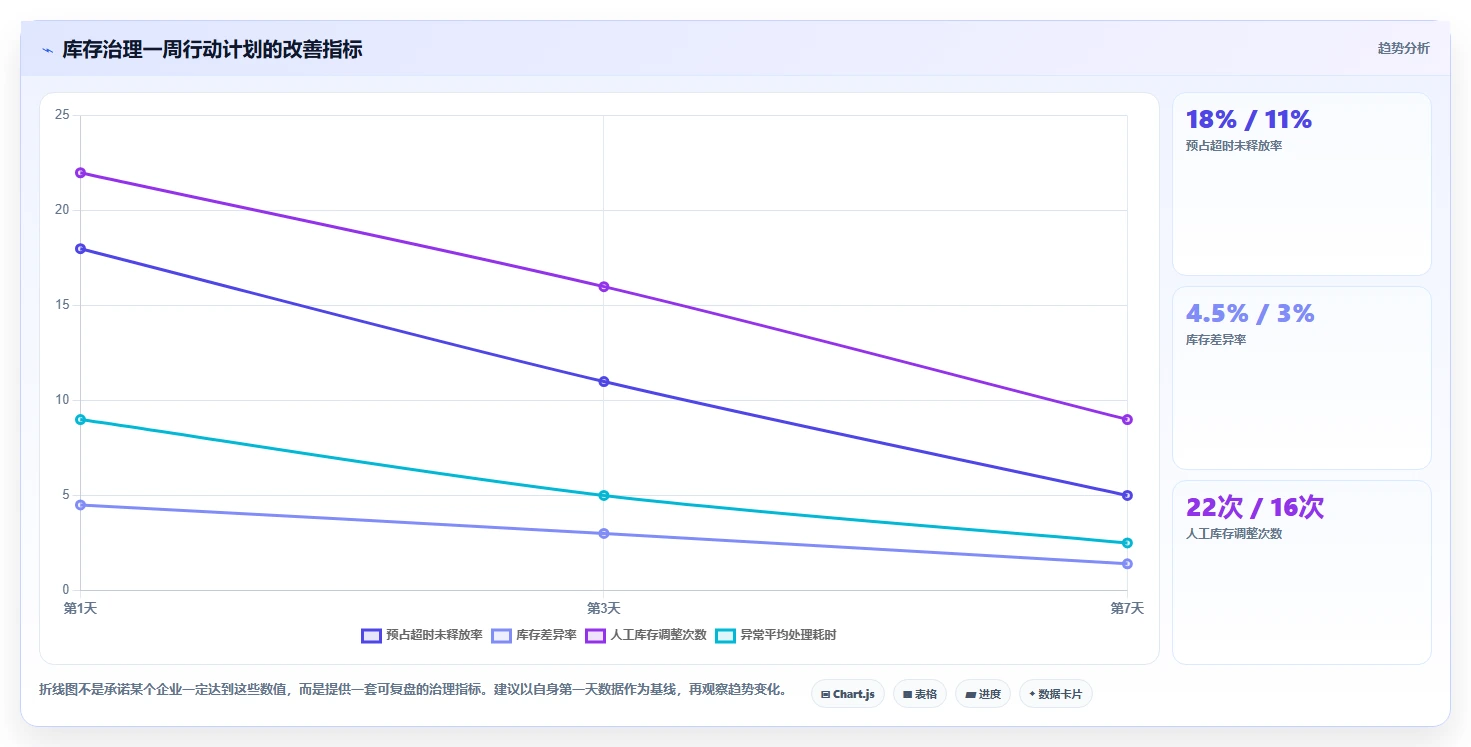Click the 异常平均处理耗时 point at 第7天
The image size is (1471, 747).
click(x=1127, y=543)
